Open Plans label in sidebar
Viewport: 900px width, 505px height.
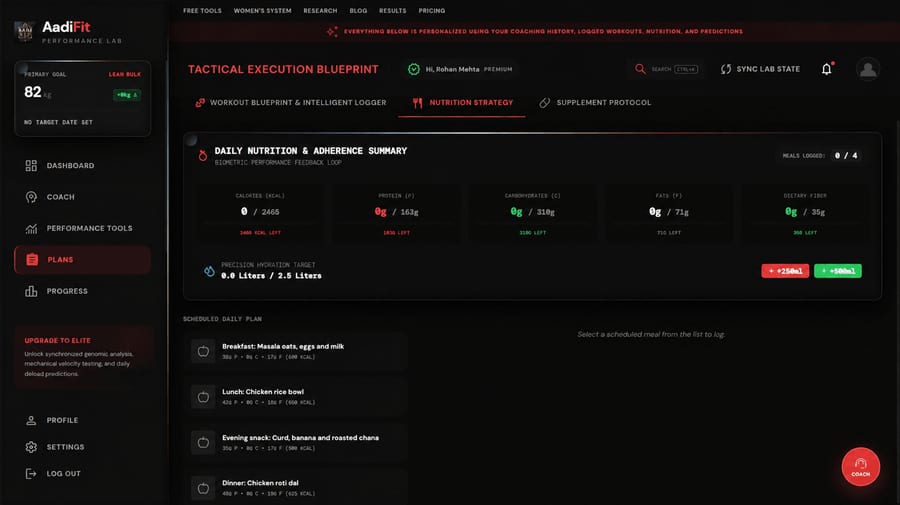[60, 260]
